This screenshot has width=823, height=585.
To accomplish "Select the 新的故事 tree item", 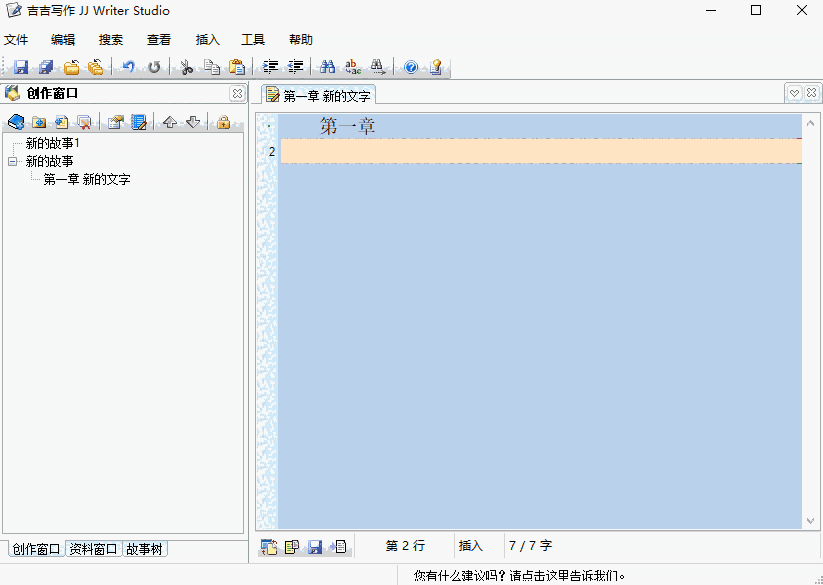I will 49,162.
